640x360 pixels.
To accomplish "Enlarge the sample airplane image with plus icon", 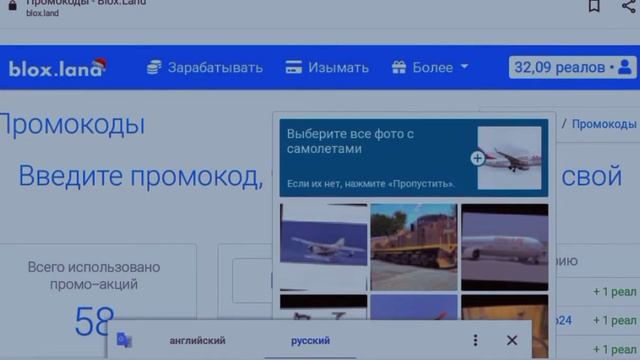I will click(x=477, y=158).
